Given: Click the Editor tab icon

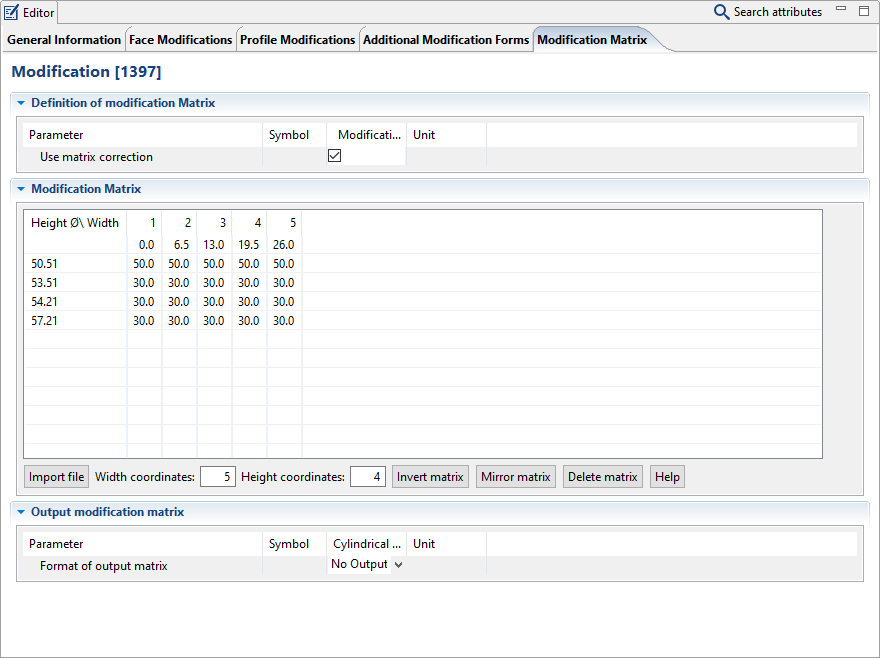Looking at the screenshot, I should [x=12, y=13].
